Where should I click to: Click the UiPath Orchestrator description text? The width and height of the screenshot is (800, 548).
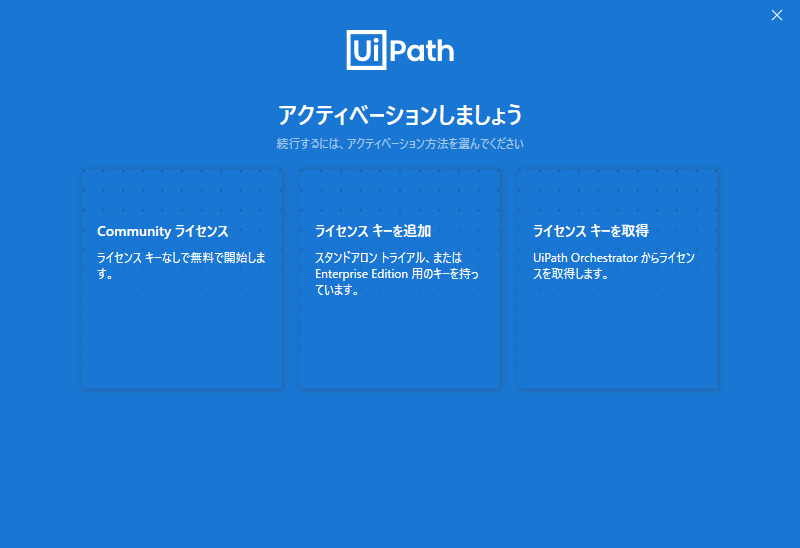point(614,265)
